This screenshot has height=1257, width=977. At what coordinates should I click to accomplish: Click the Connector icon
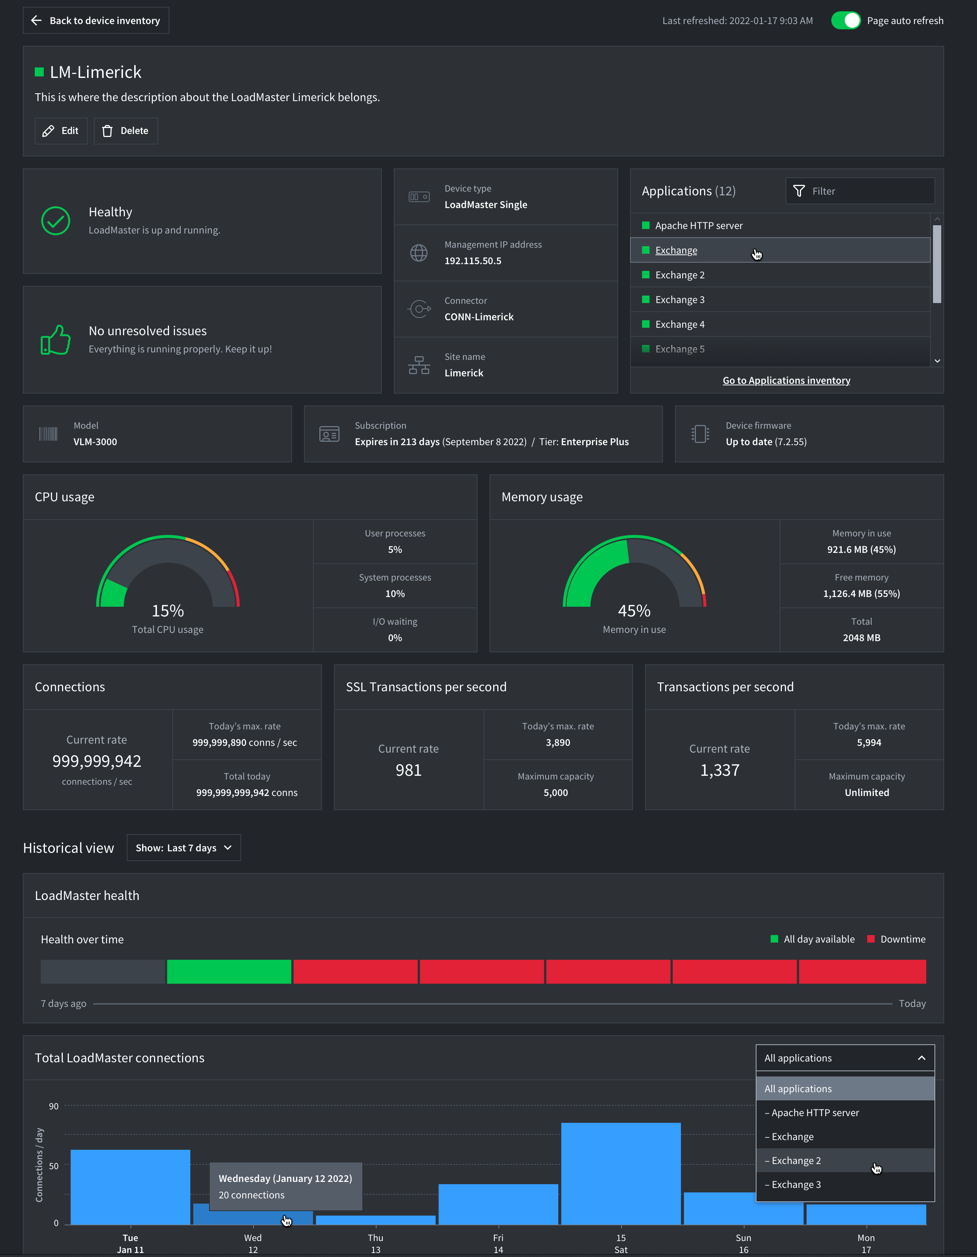click(419, 309)
